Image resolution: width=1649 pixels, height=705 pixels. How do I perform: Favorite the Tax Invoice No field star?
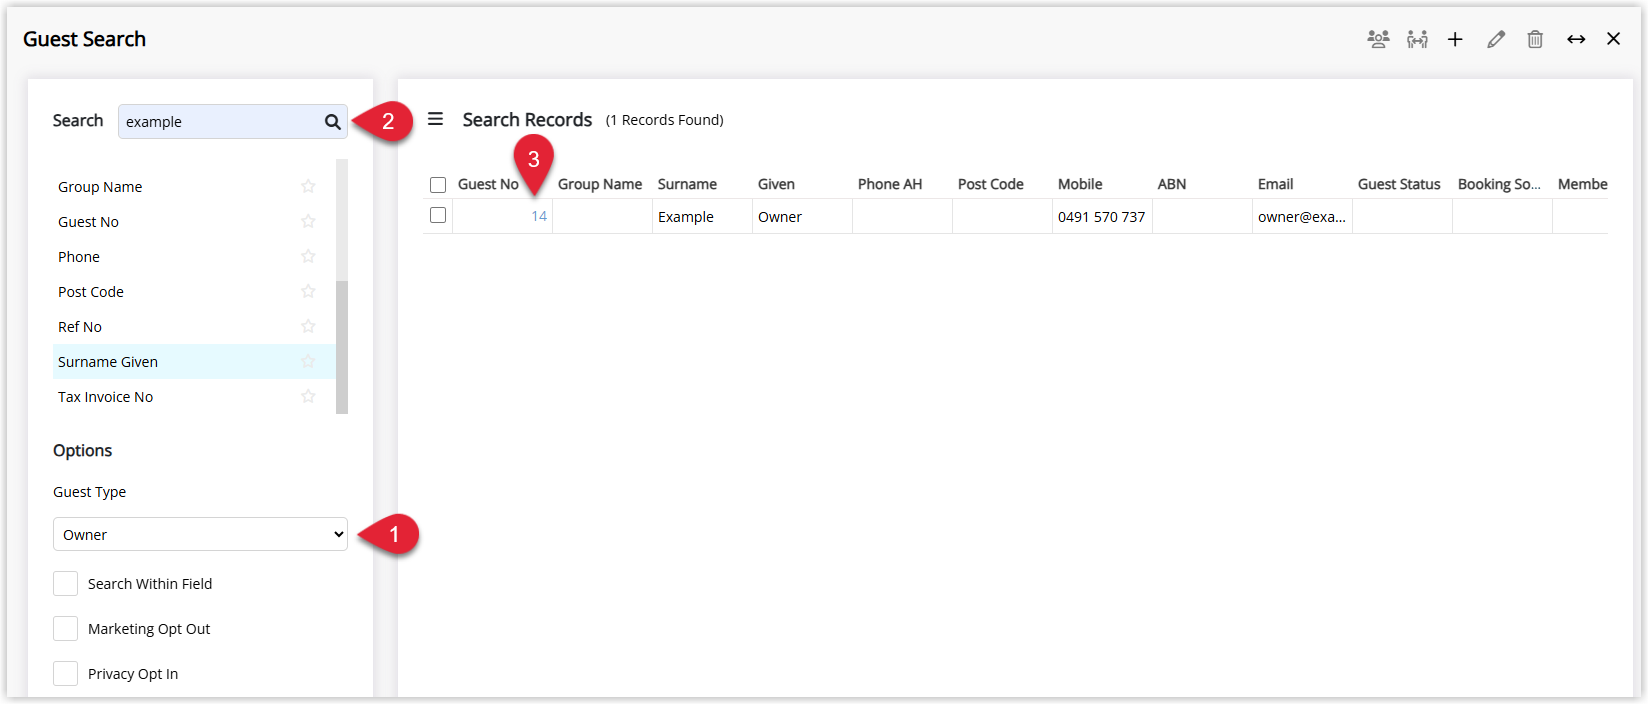[308, 396]
